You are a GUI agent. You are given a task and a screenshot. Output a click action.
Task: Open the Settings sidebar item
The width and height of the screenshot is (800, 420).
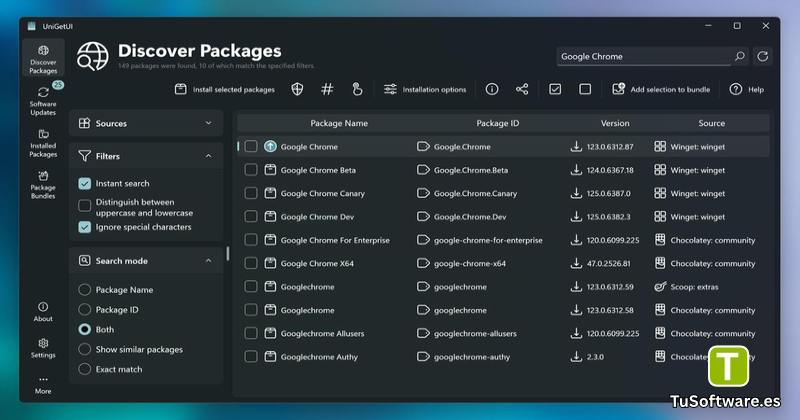tap(43, 348)
